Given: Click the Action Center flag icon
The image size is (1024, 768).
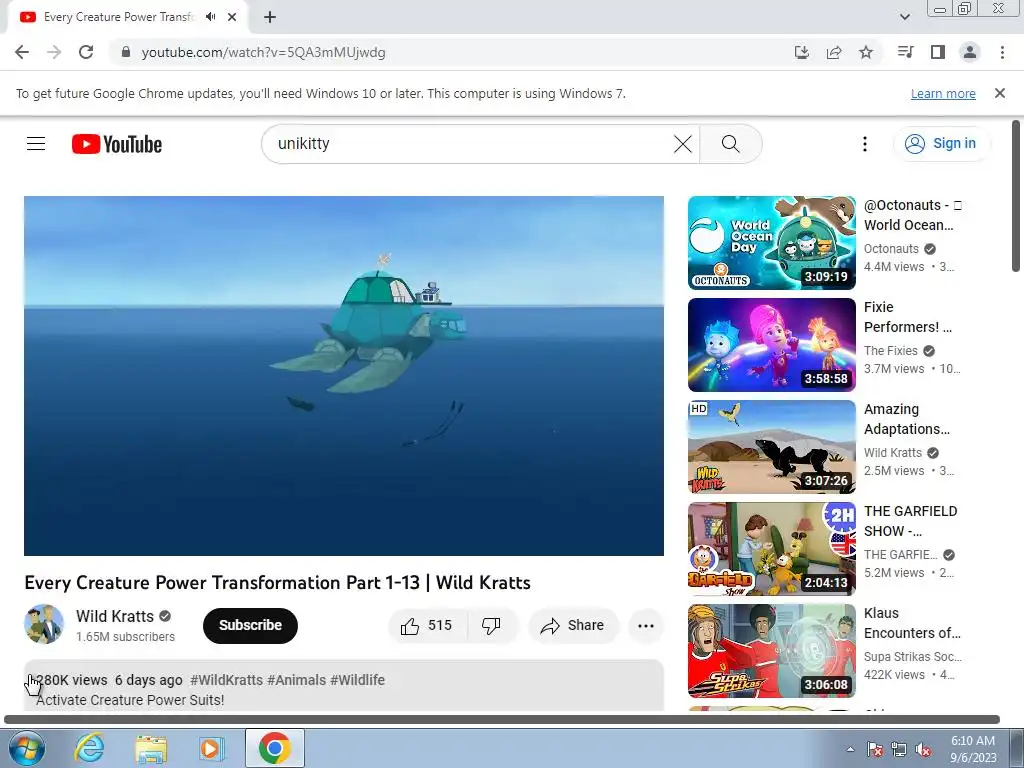Looking at the screenshot, I should [875, 750].
